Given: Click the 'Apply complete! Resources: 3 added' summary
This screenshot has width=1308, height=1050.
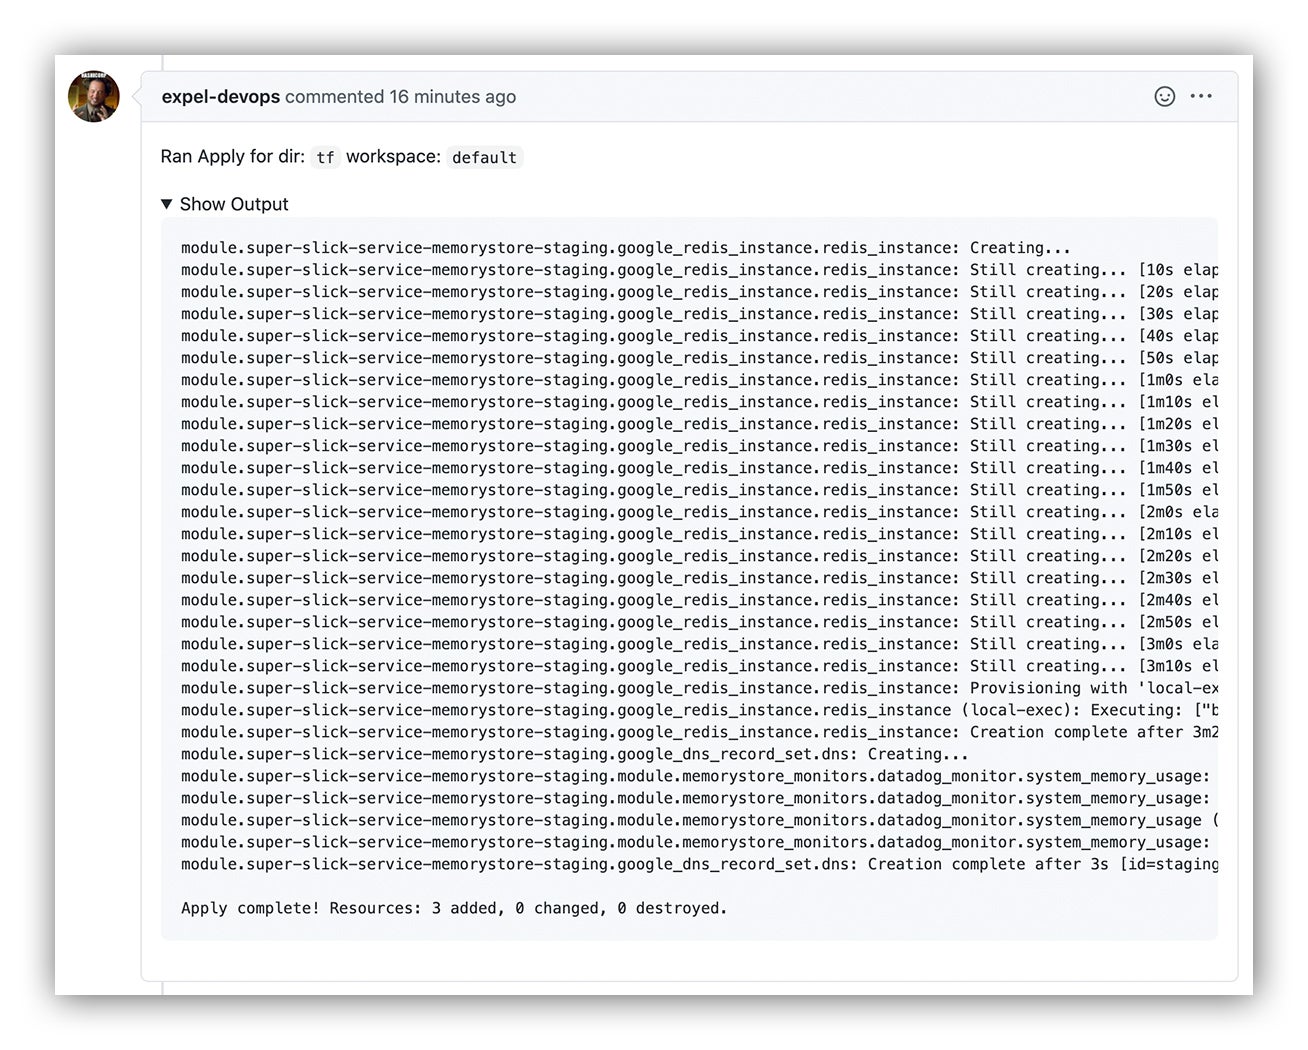Looking at the screenshot, I should point(454,908).
